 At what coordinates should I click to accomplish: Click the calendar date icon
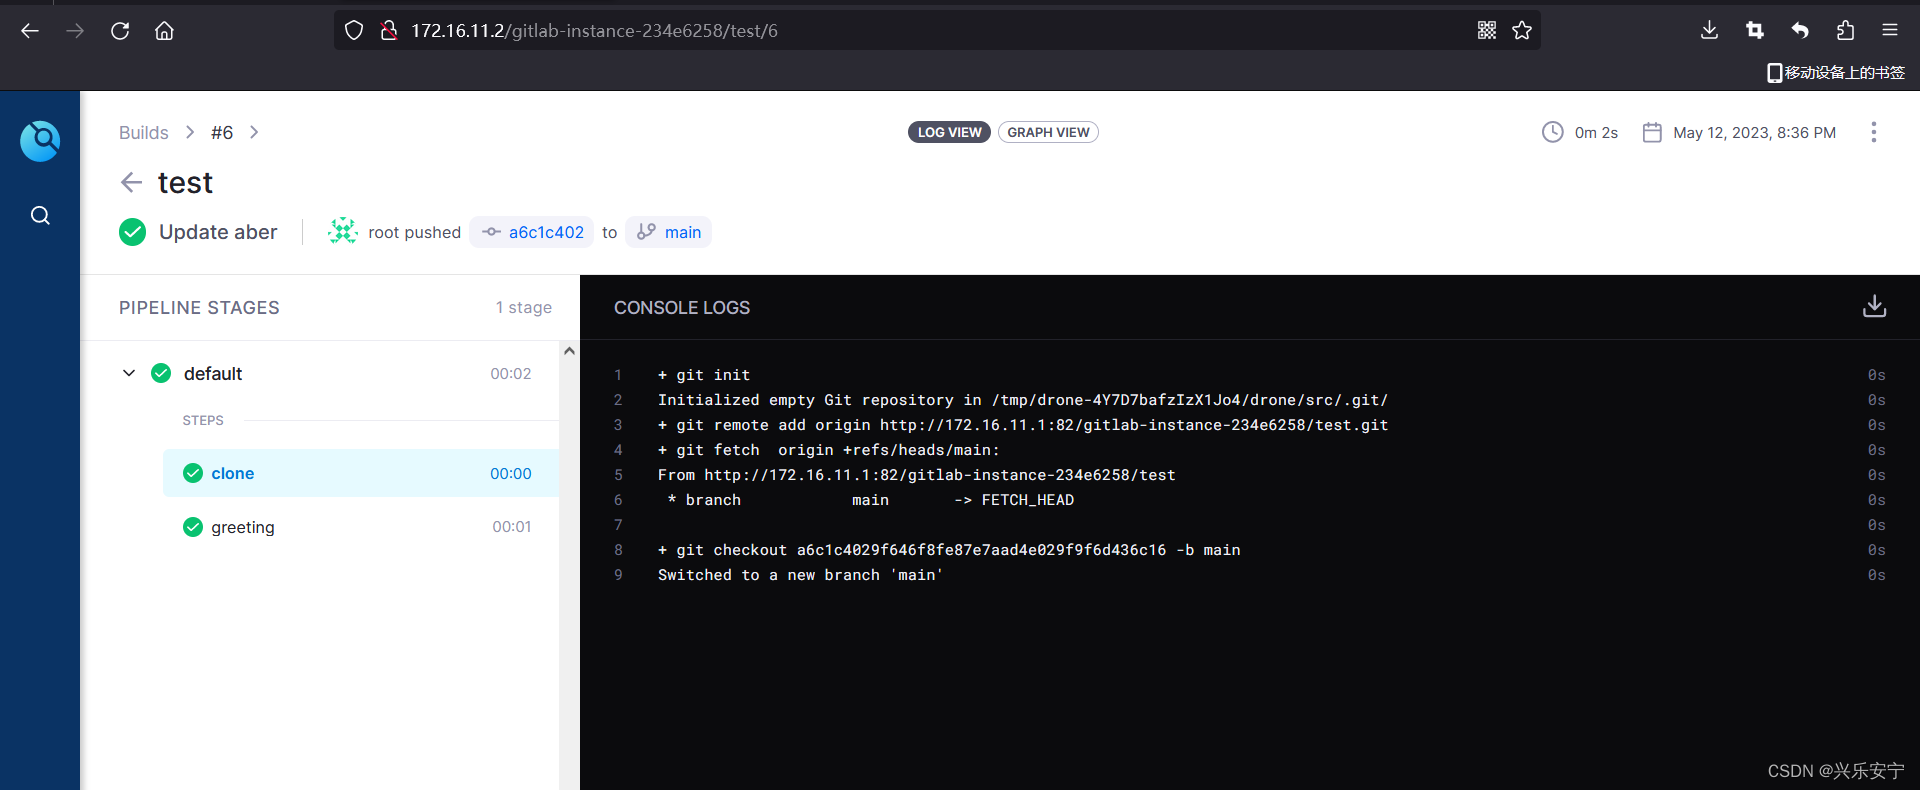coord(1652,132)
